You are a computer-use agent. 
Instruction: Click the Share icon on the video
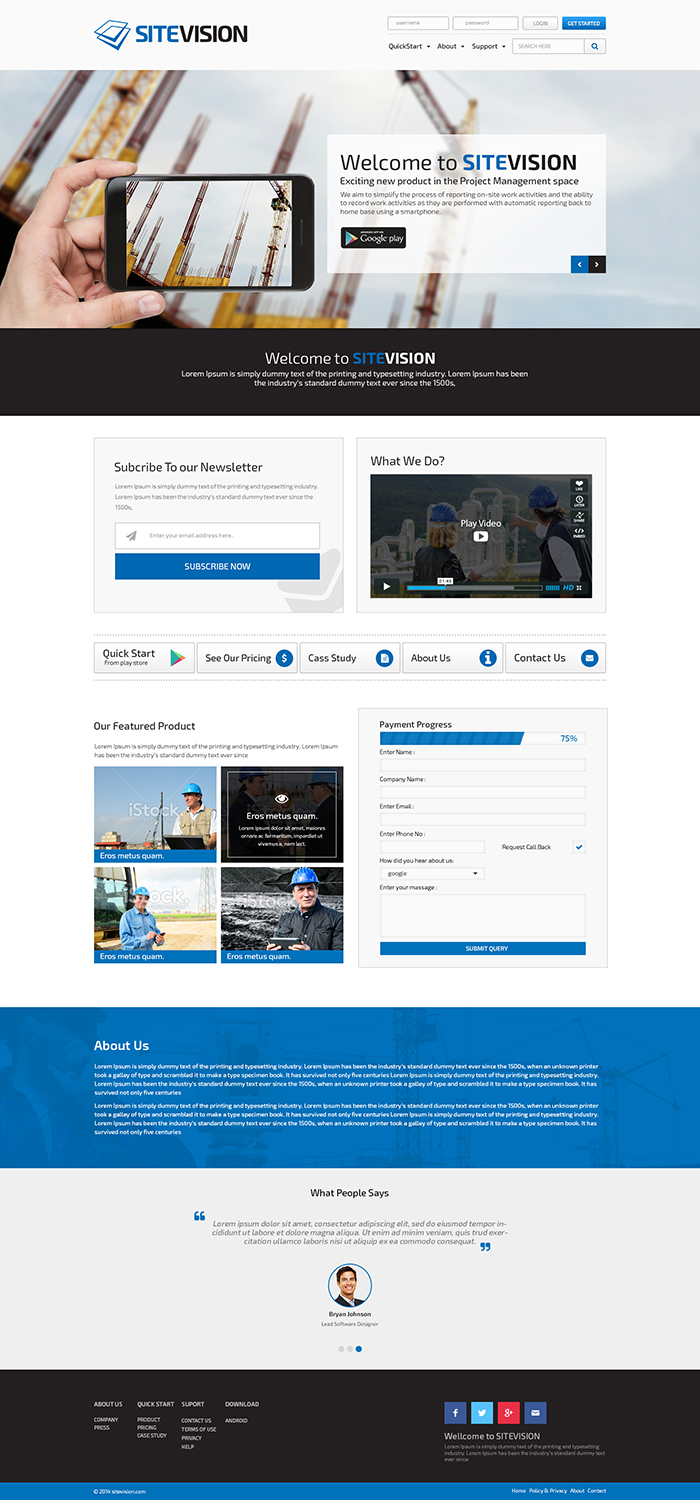[x=579, y=516]
